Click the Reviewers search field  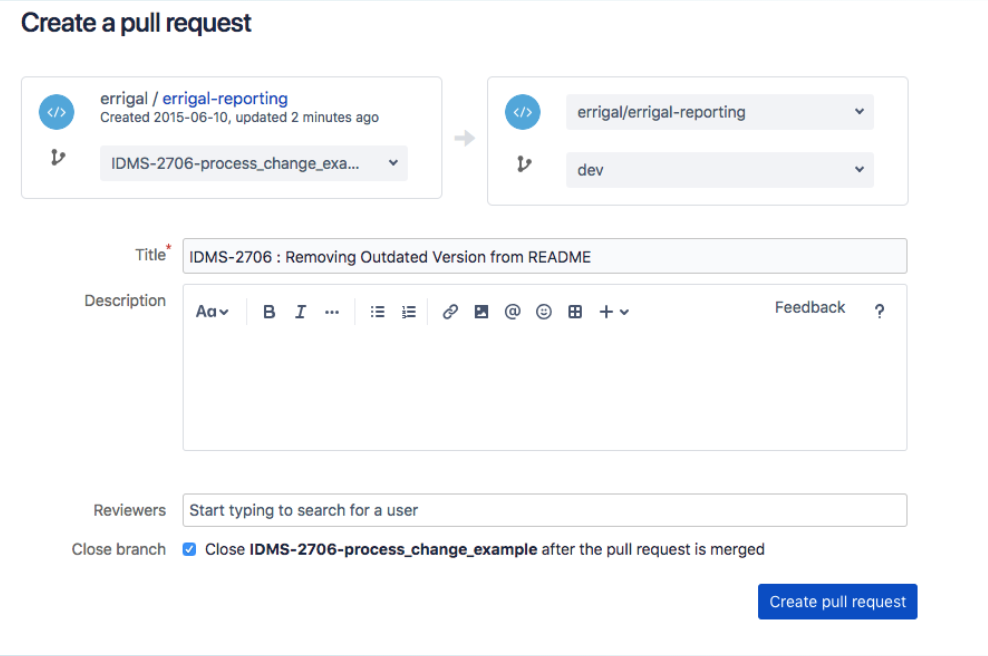click(544, 510)
